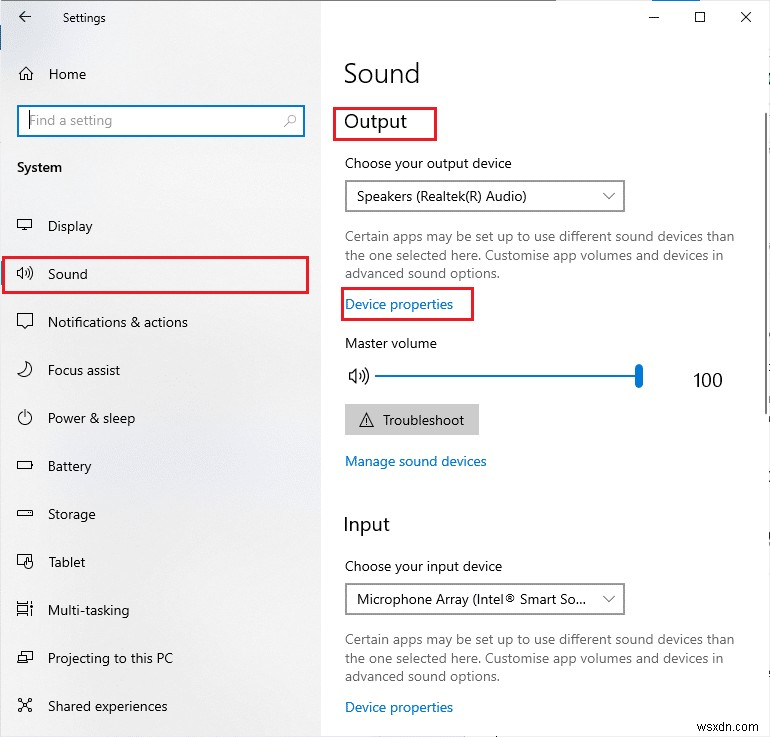Open Sound settings page

pyautogui.click(x=68, y=274)
